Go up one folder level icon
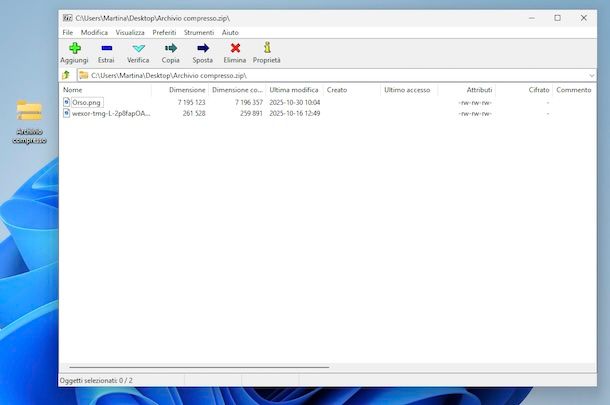Viewport: 610px width, 405px height. [x=66, y=75]
